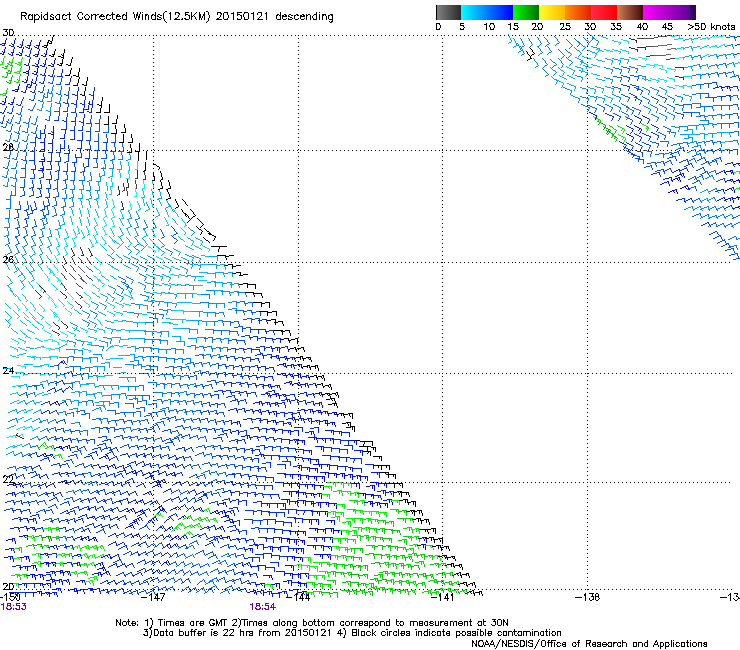Click the orange 25-30 knots legend segment

pos(578,12)
